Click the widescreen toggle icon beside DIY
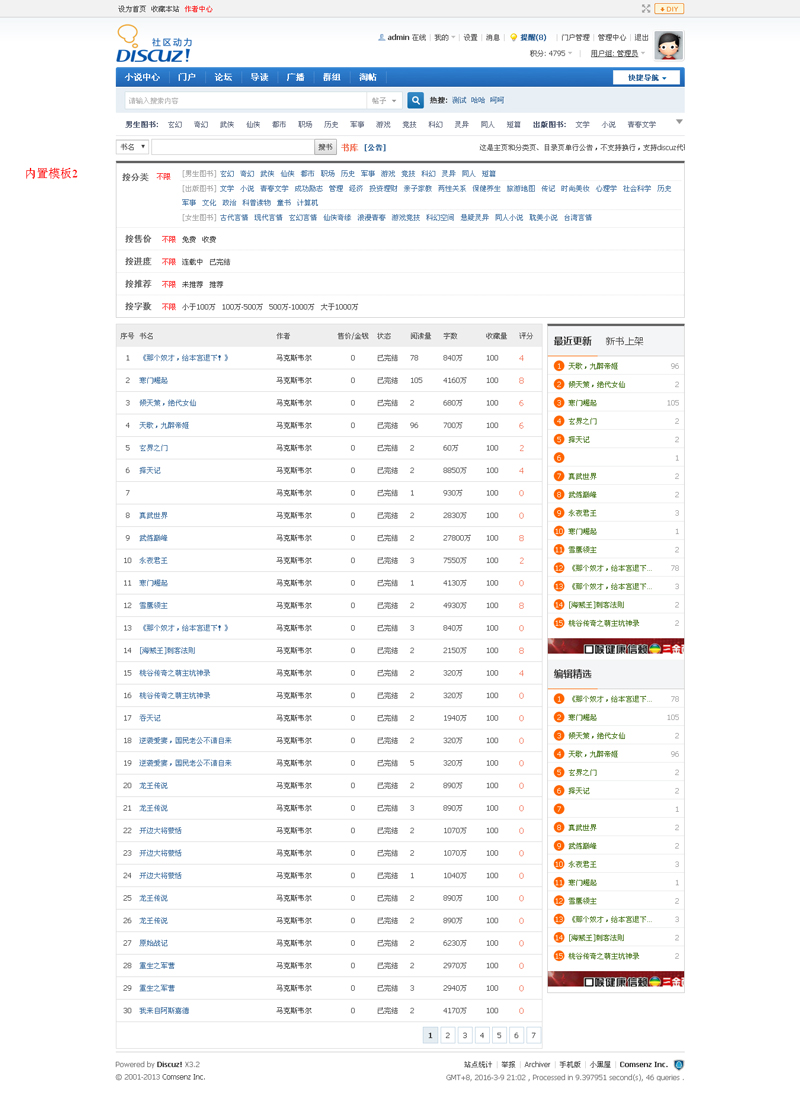This screenshot has height=1113, width=800. point(645,9)
